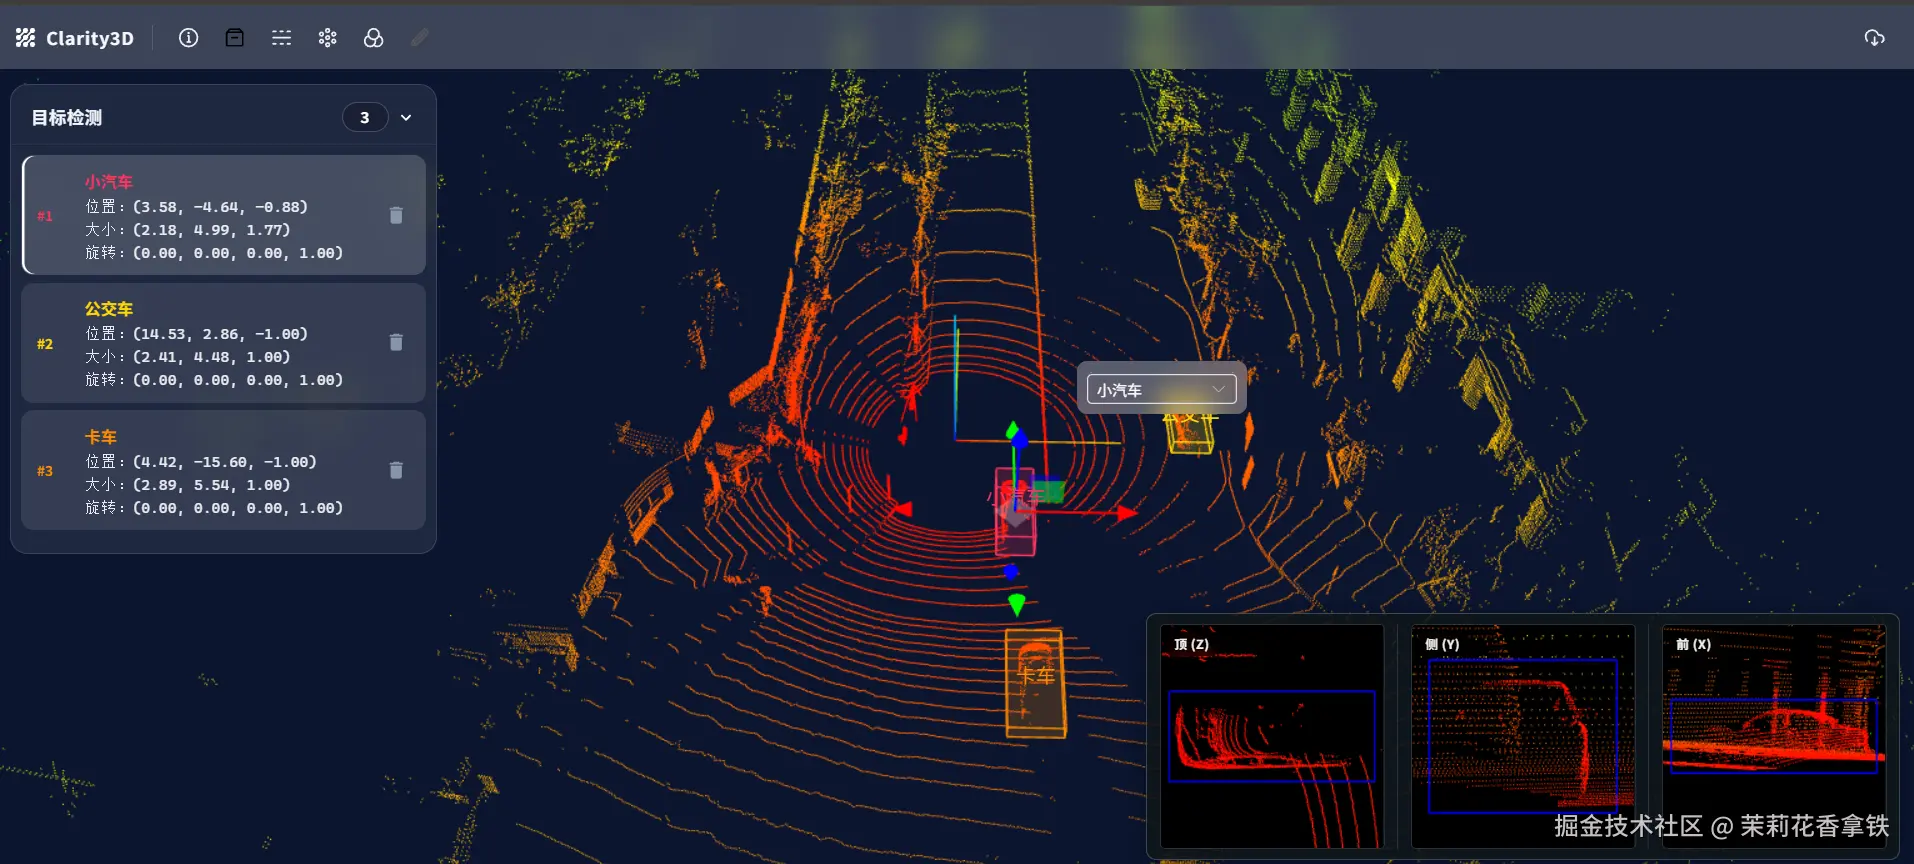Select the 卡车 detection card
1914x864 pixels.
(x=224, y=470)
